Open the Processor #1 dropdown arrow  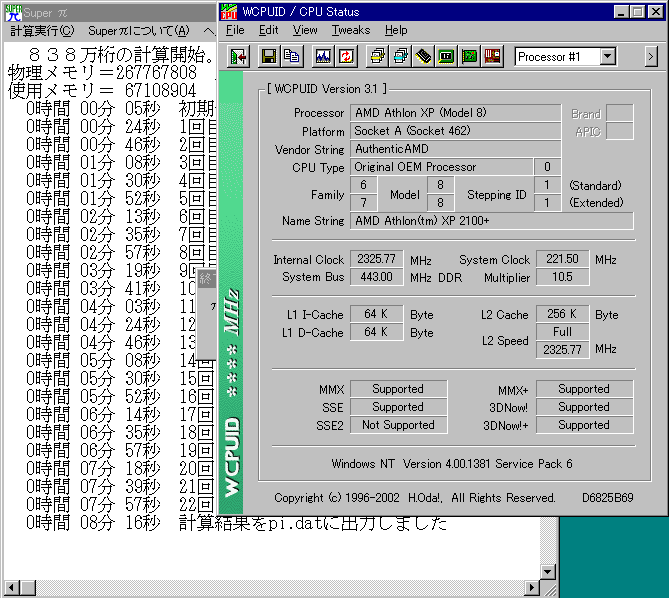(x=608, y=56)
